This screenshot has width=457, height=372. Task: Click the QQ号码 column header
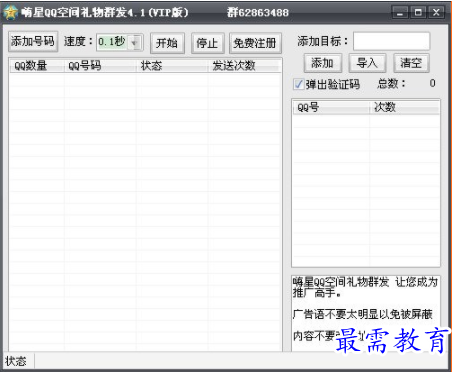[100, 66]
